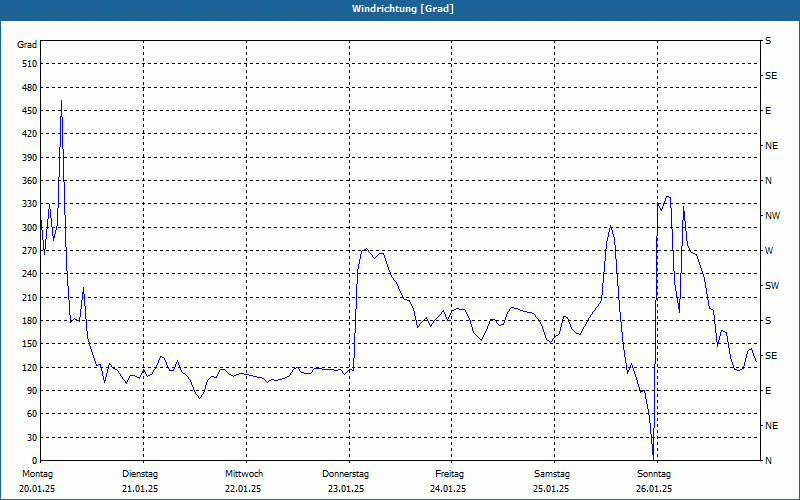Select the S compass label level with 180
The image size is (800, 500).
coord(768,320)
